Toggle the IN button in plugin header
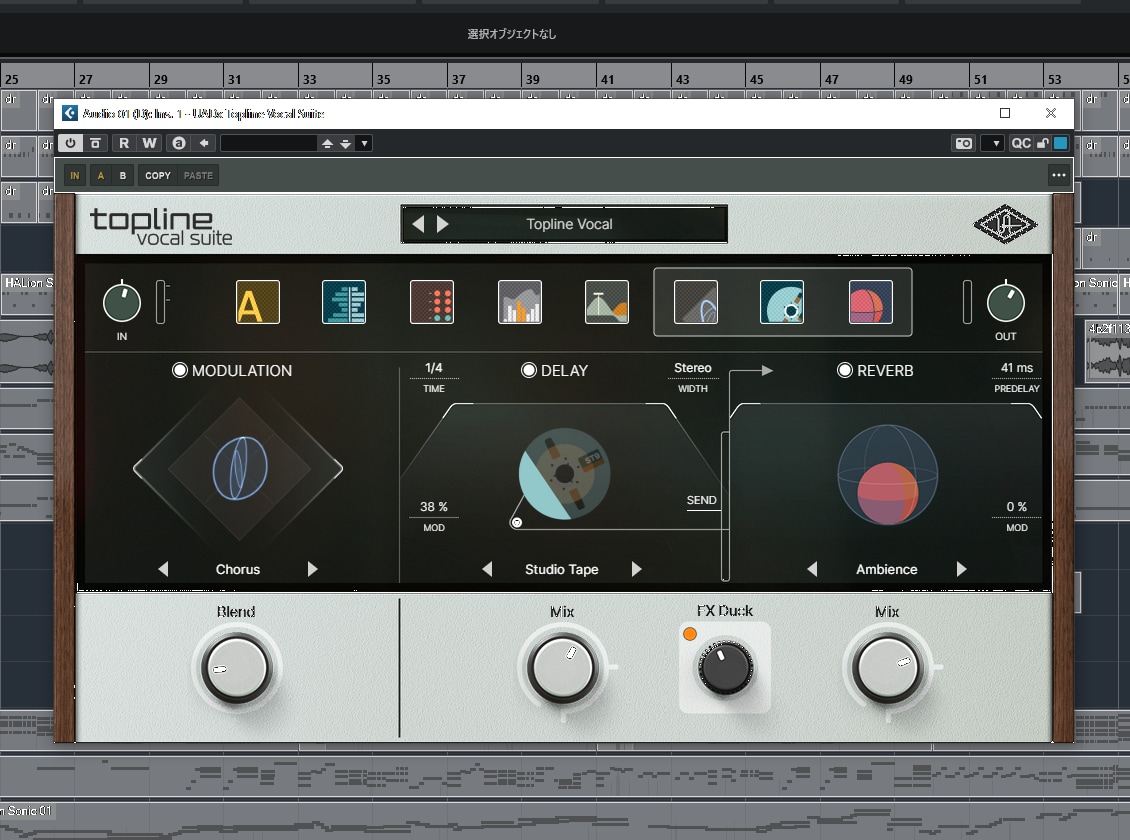This screenshot has width=1130, height=840. [x=75, y=175]
